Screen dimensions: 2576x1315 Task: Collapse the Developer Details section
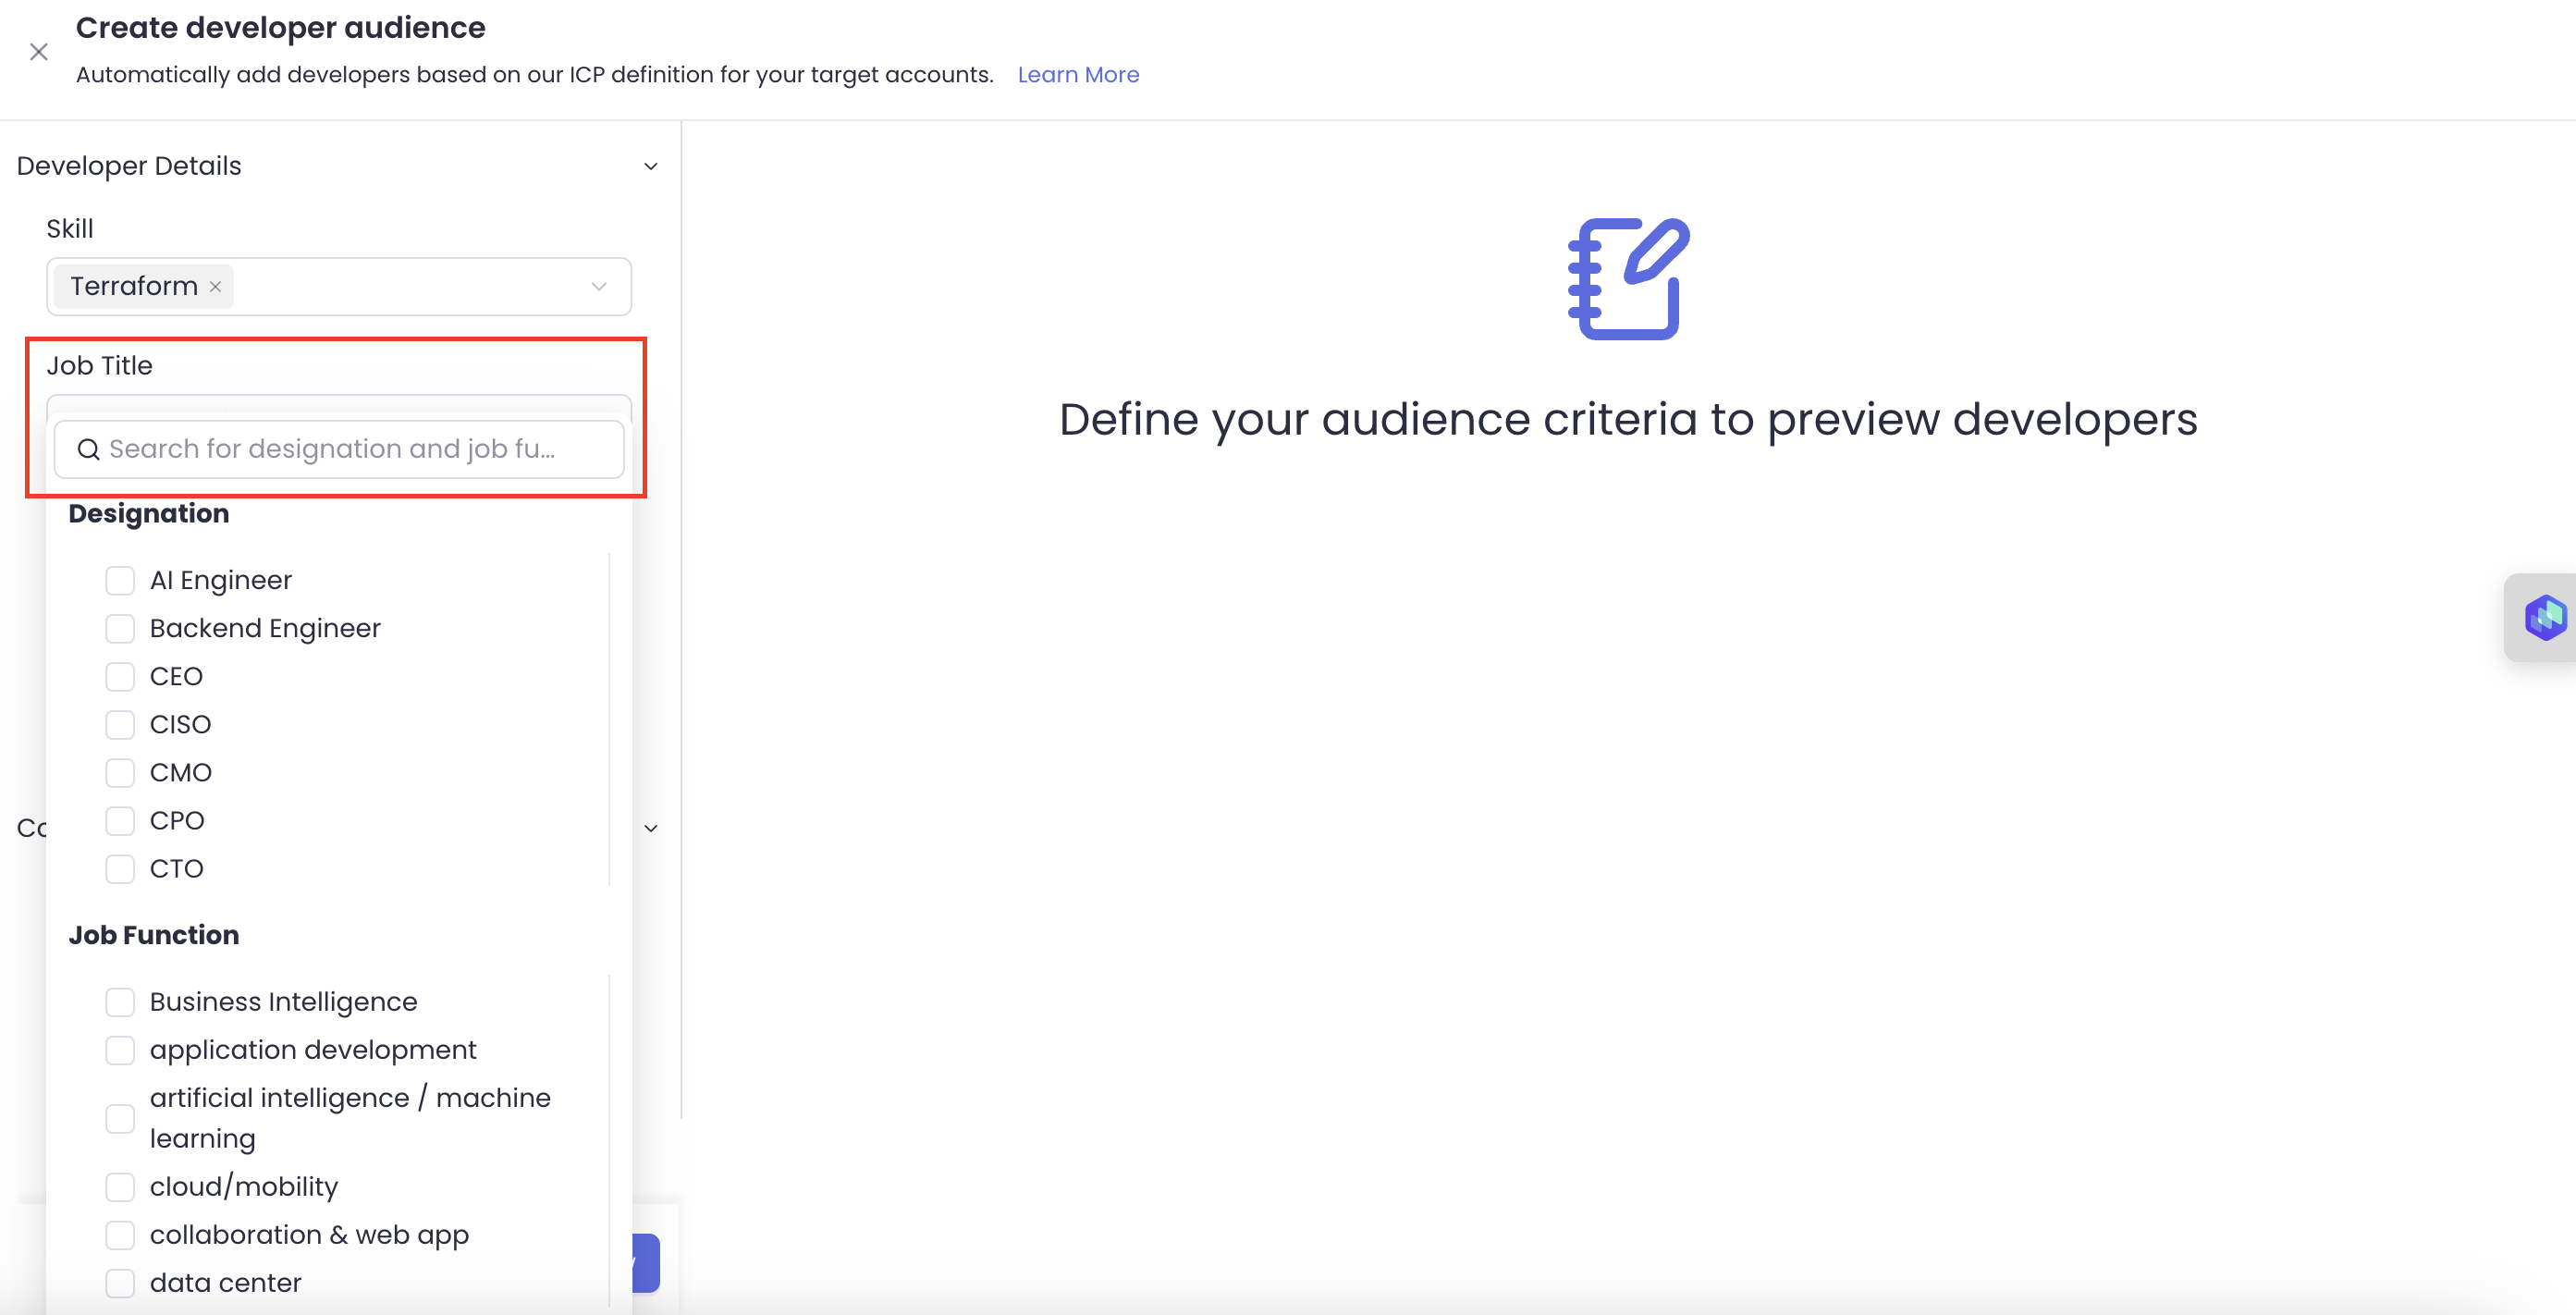coord(651,167)
